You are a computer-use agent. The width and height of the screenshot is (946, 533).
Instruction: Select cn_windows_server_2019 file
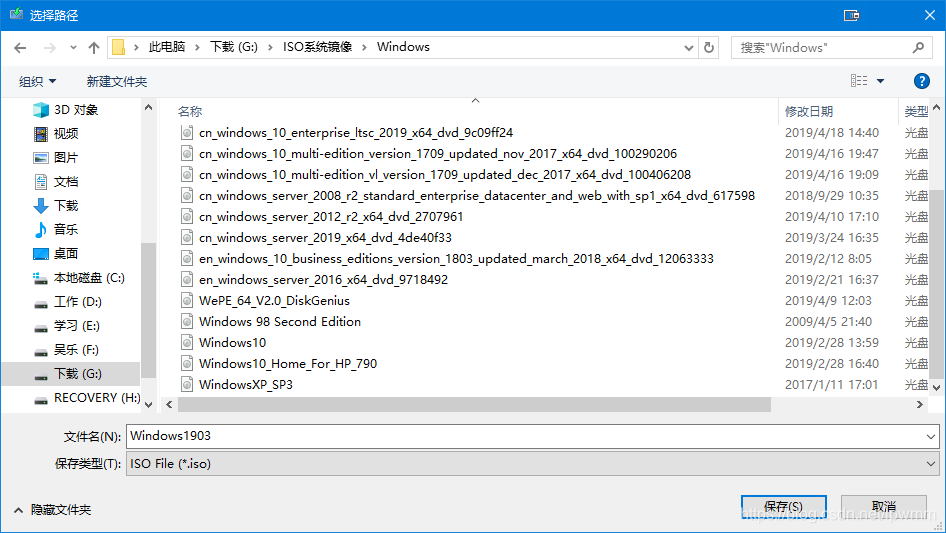325,238
